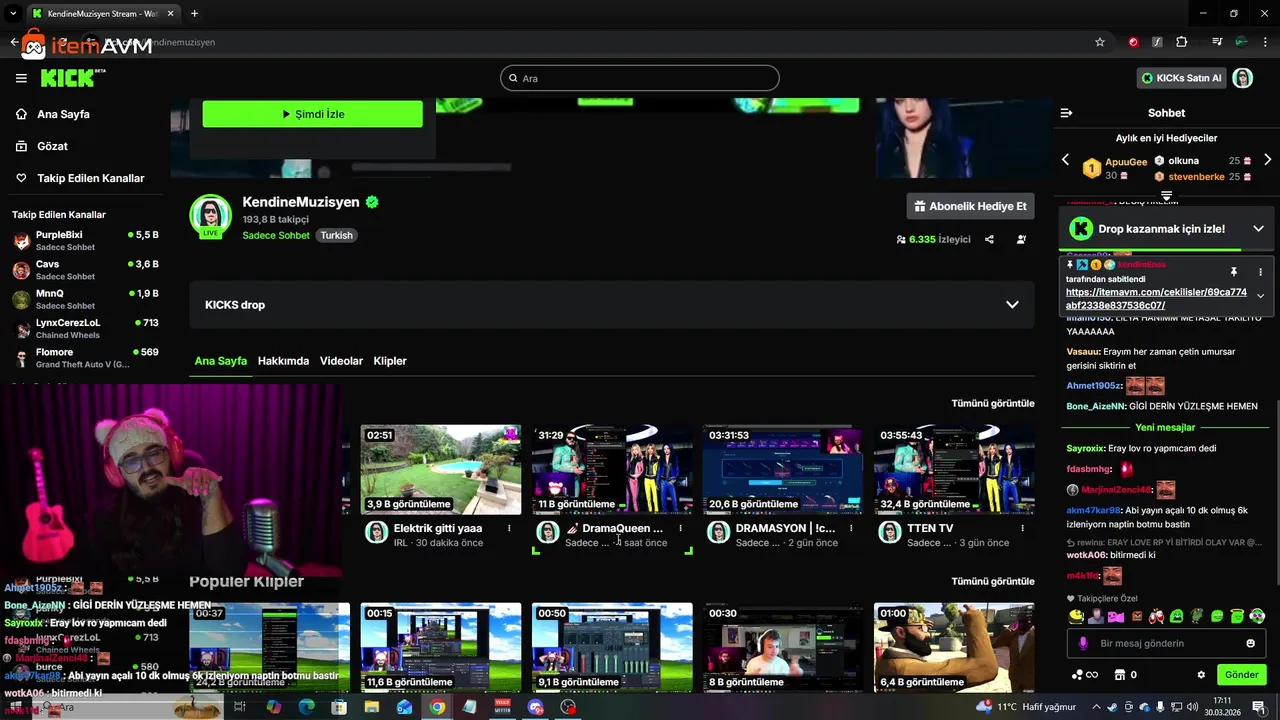Open the hamburger sidebar menu
The image size is (1280, 720).
click(21, 78)
